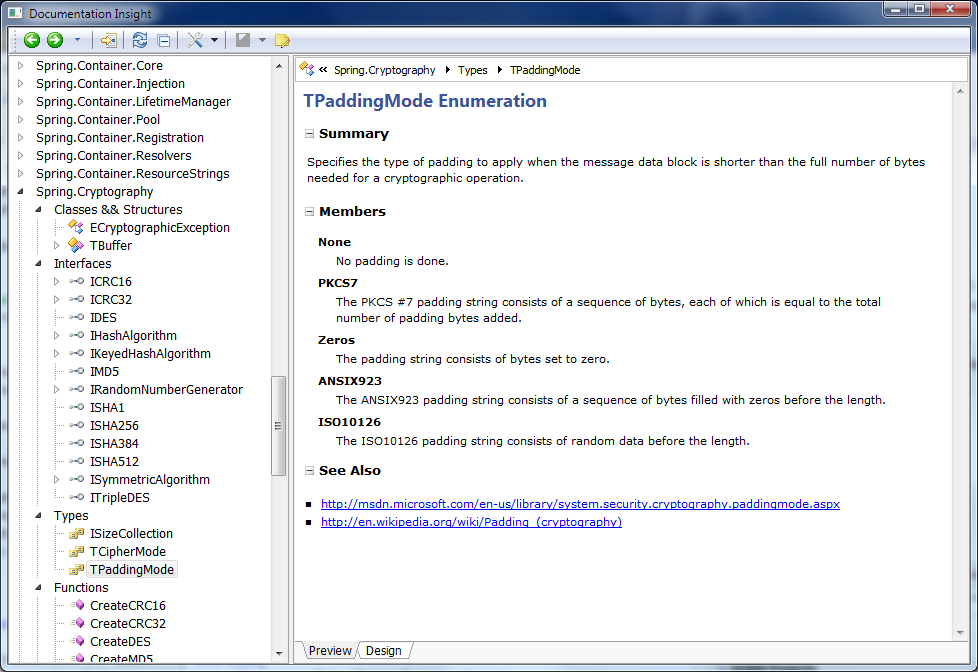Collapse the See Also section
This screenshot has width=978, height=672.
(309, 470)
